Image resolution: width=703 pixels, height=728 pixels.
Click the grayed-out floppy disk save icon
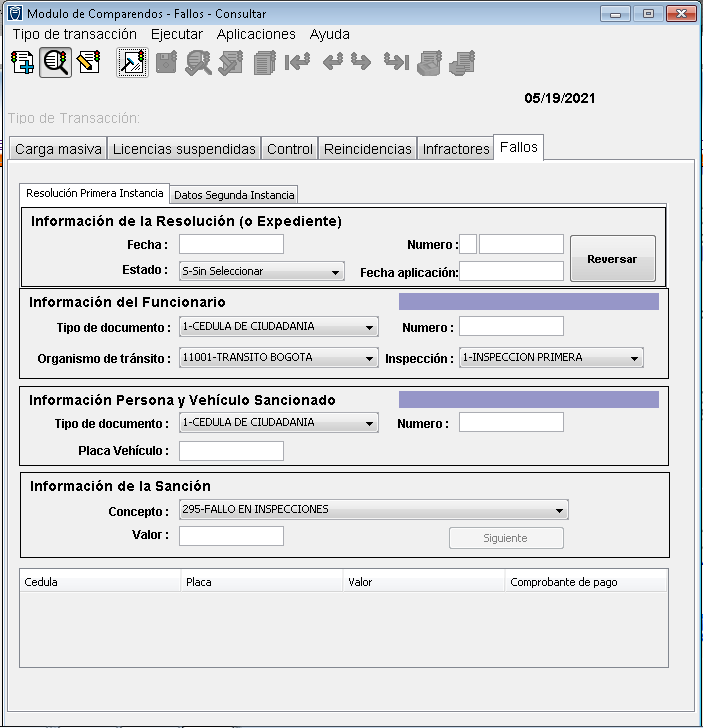[166, 62]
